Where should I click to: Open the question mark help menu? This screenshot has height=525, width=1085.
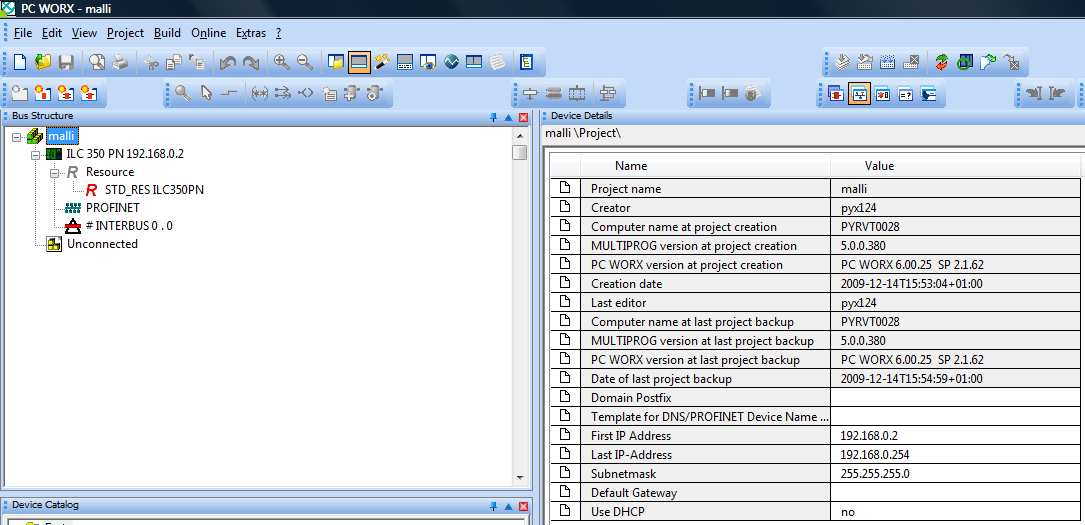[278, 33]
